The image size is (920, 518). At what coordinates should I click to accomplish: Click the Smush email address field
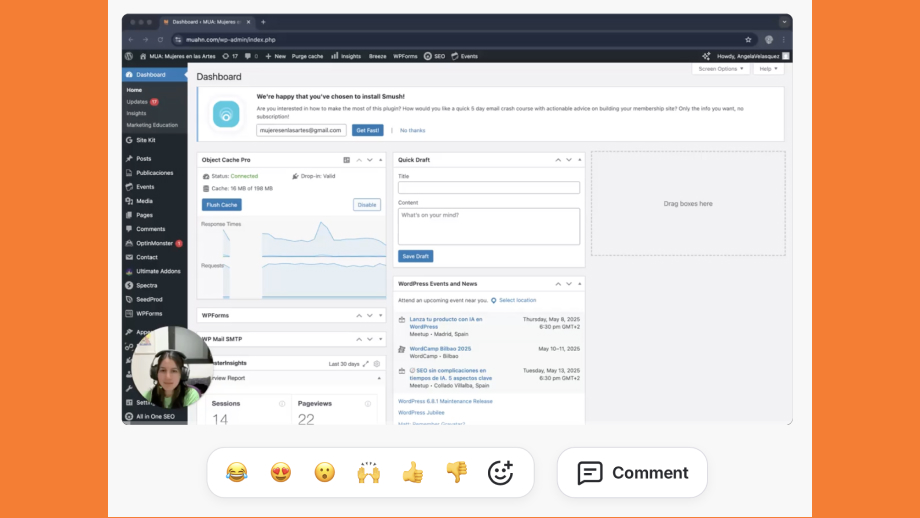coord(301,130)
